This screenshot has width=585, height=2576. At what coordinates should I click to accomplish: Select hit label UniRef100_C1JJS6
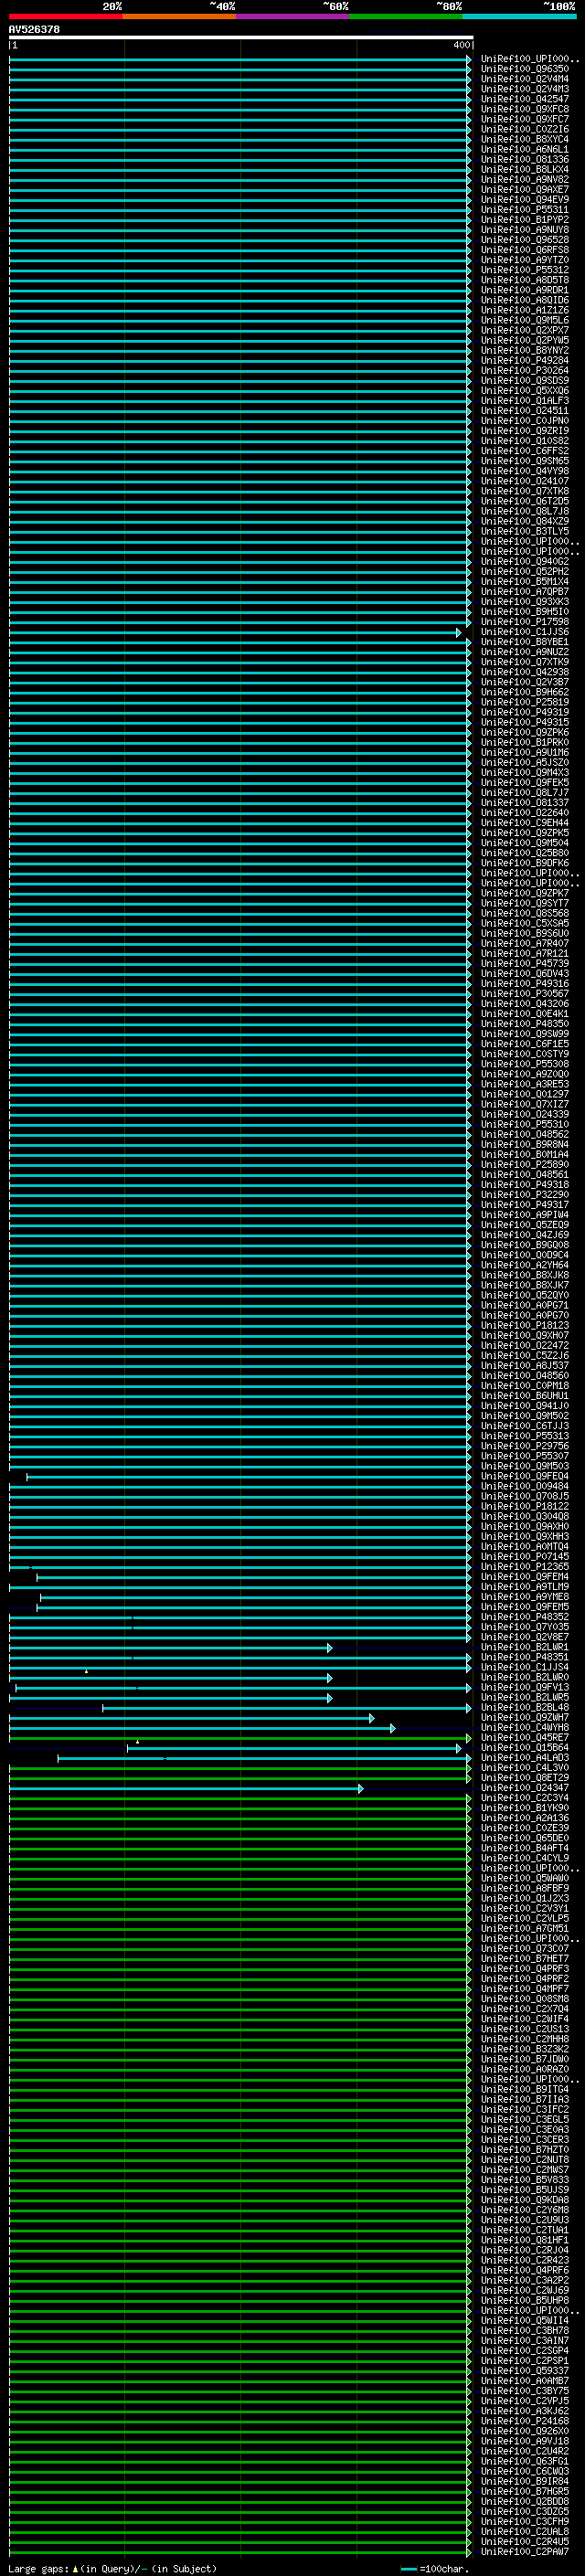click(525, 632)
